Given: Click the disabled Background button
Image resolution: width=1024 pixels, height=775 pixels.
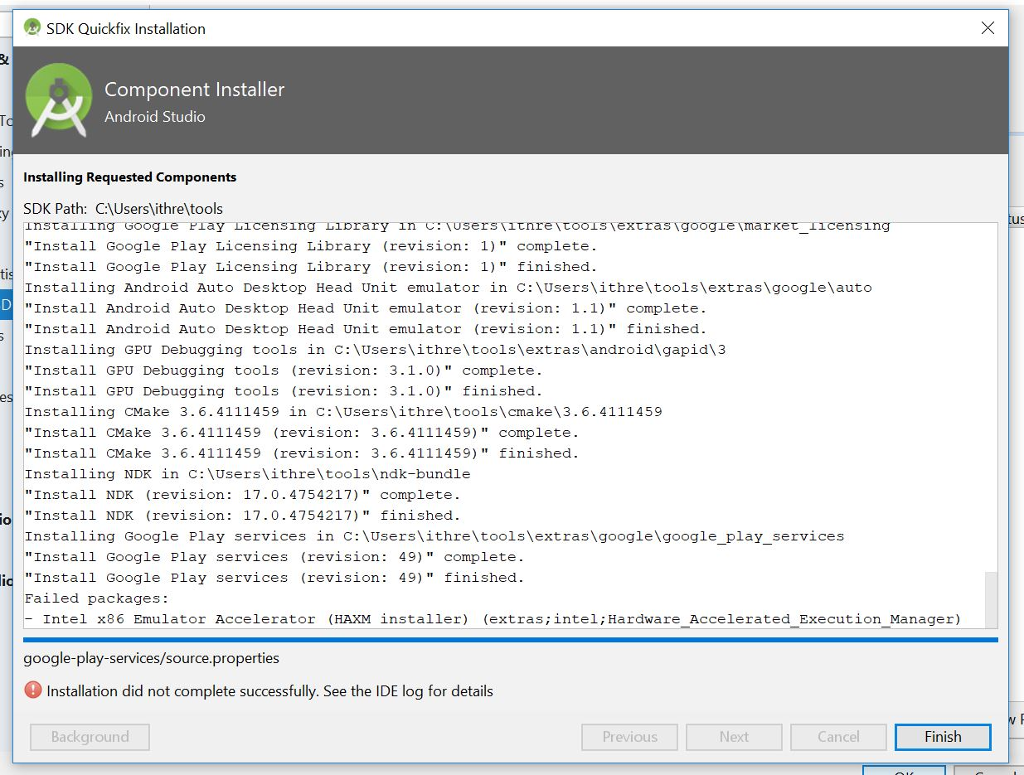Looking at the screenshot, I should 89,737.
